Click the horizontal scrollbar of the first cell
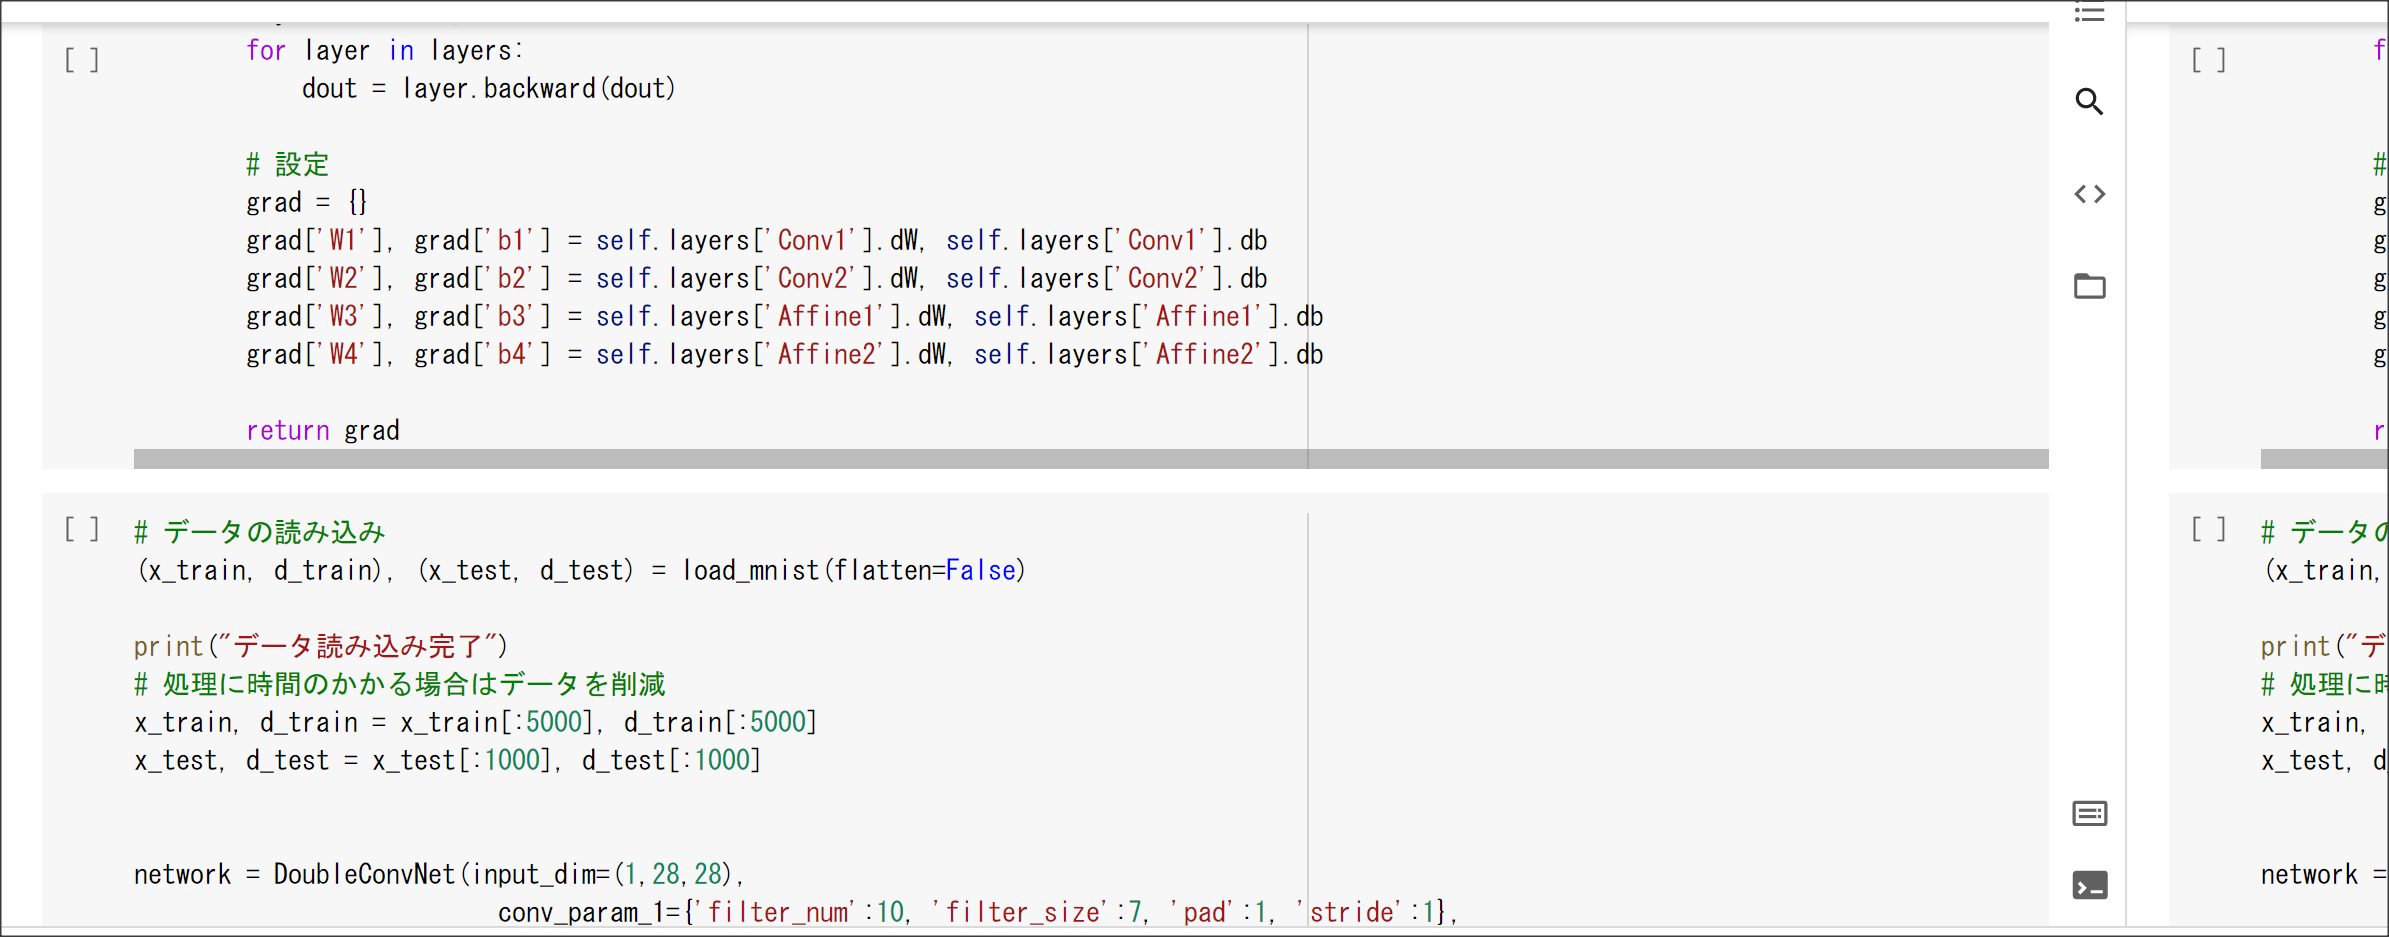The image size is (2389, 937). pos(1091,459)
